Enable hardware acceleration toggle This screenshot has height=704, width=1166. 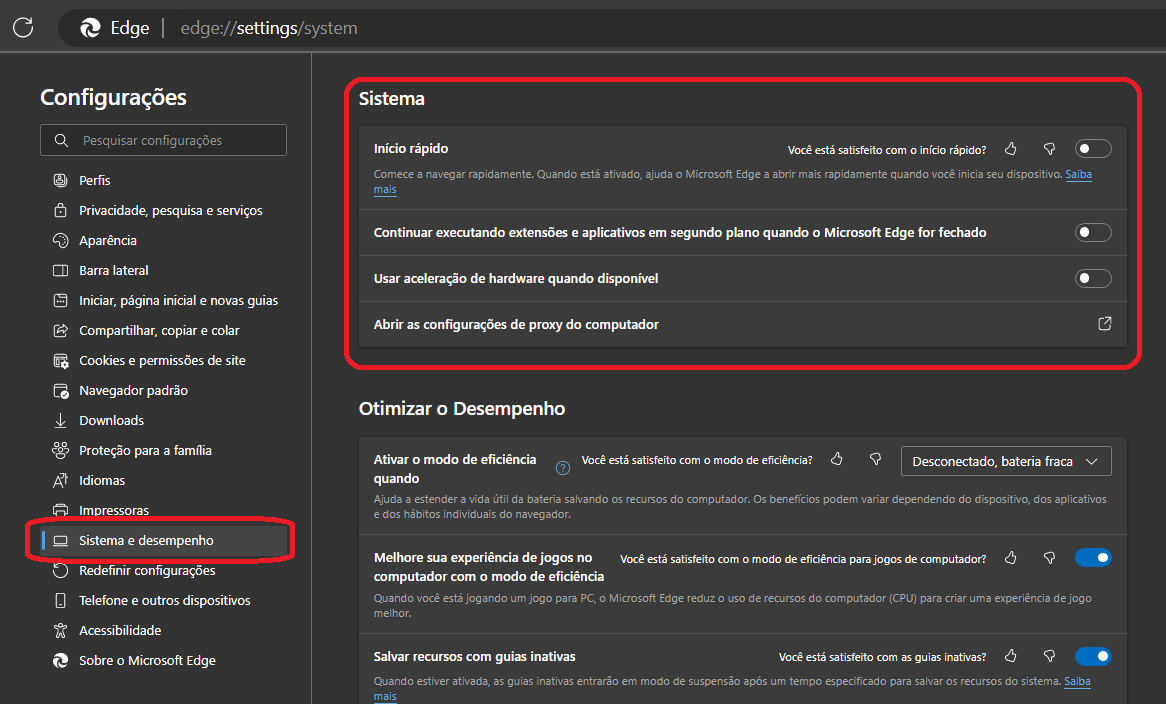pyautogui.click(x=1093, y=279)
